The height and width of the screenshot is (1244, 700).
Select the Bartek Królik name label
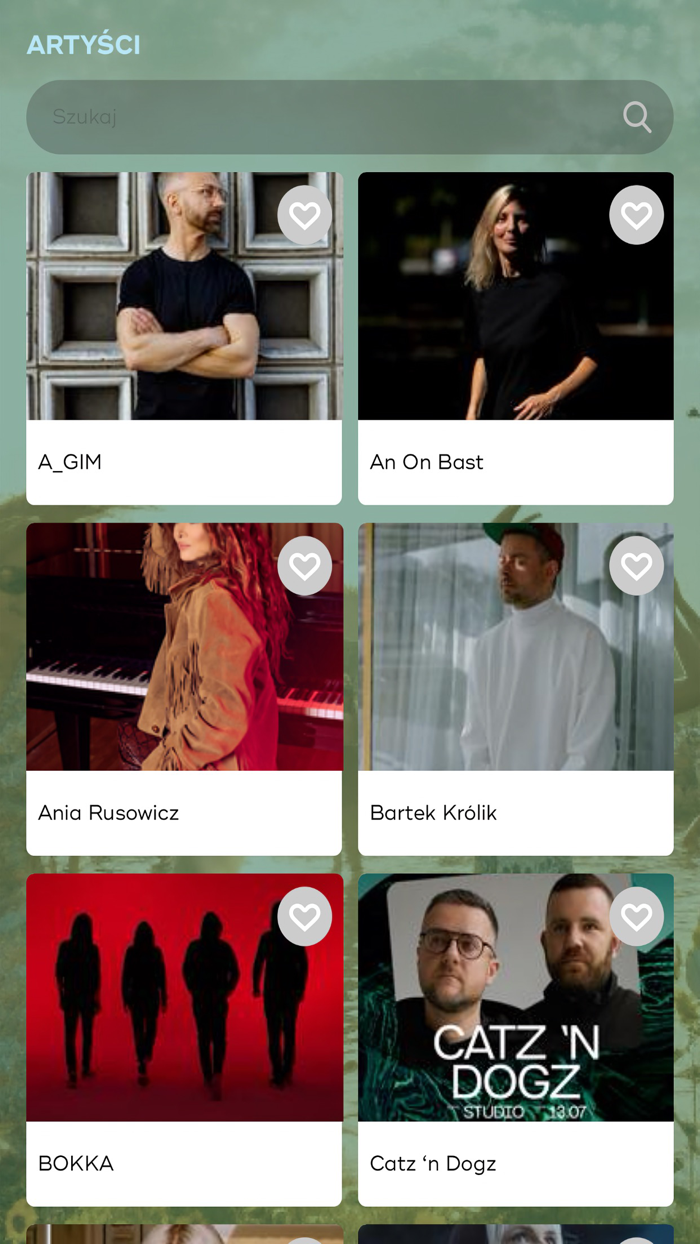pos(433,813)
